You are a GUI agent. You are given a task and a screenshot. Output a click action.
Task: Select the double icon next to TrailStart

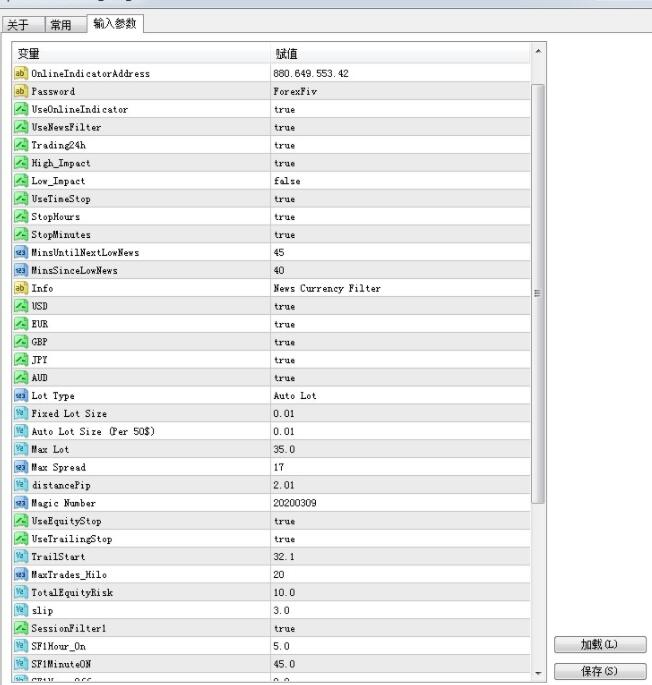point(21,557)
